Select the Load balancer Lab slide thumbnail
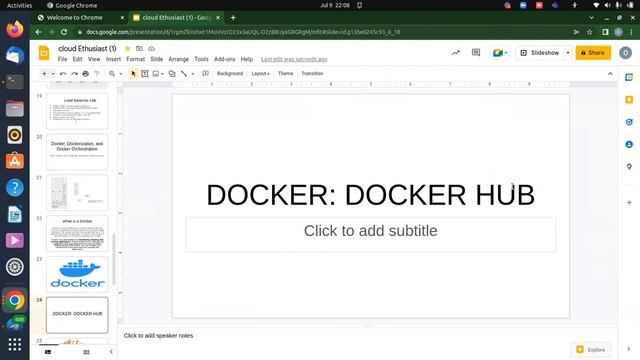 (x=77, y=111)
